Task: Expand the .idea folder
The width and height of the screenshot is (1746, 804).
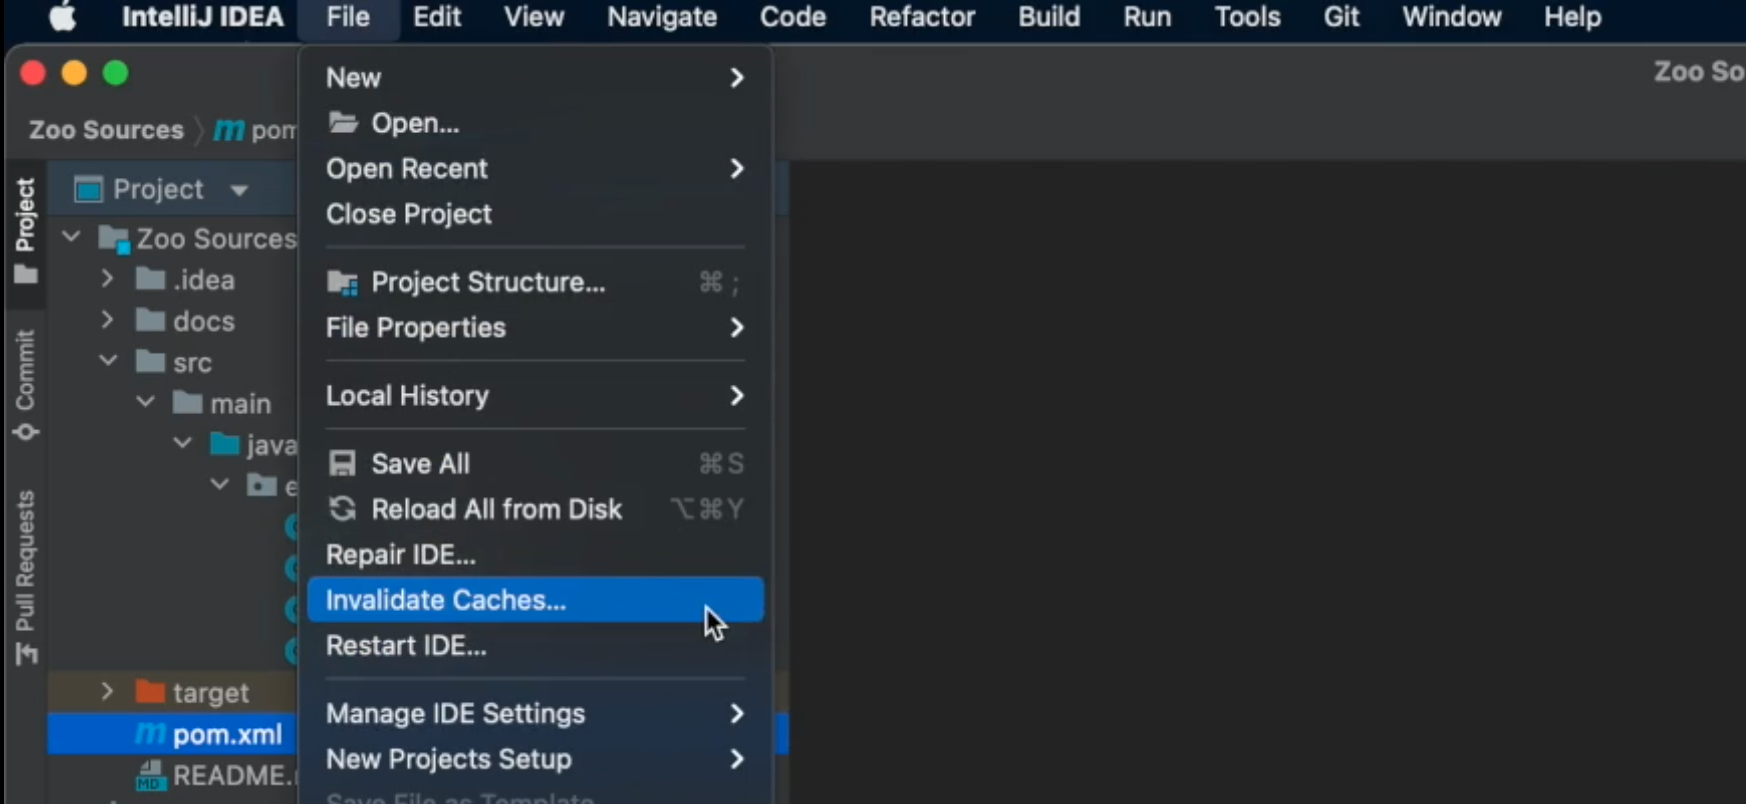Action: pyautogui.click(x=107, y=279)
